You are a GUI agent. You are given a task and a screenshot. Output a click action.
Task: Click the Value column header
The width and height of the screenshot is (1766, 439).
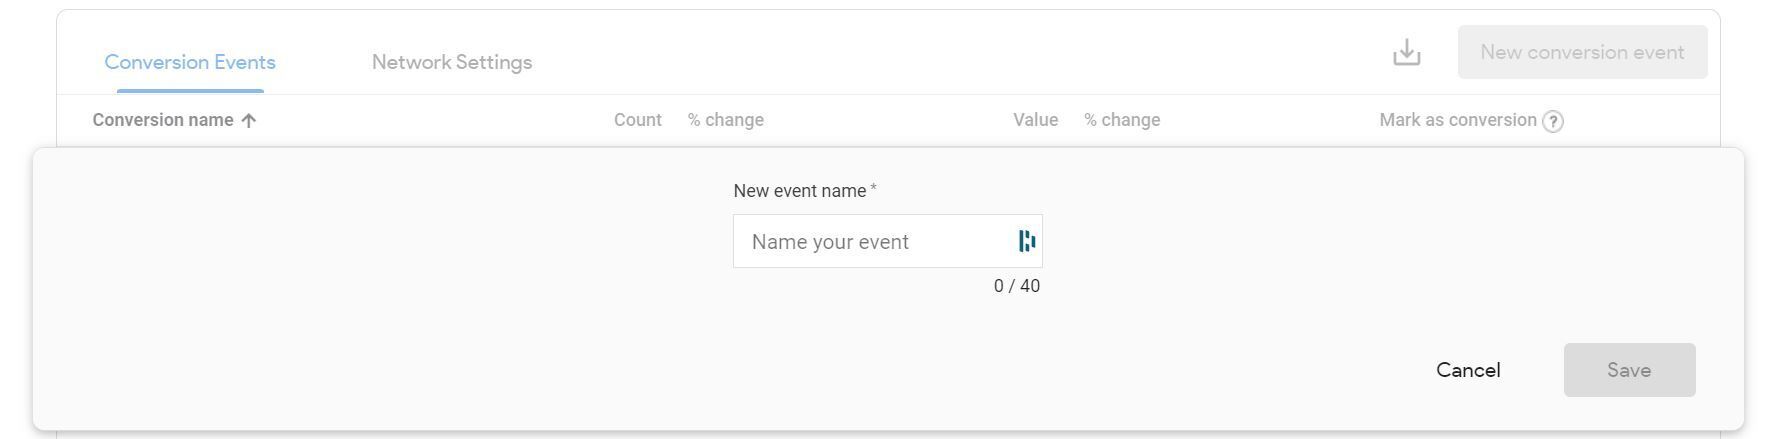pos(1035,120)
